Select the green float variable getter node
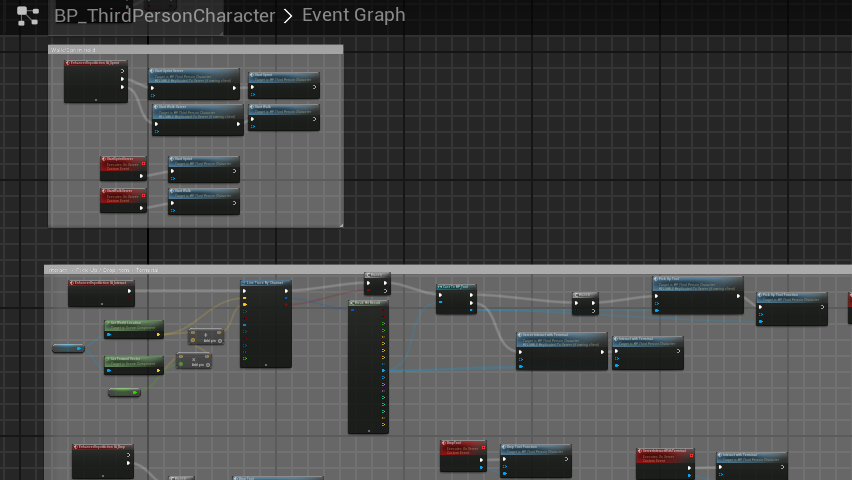852x480 pixels. tap(124, 392)
